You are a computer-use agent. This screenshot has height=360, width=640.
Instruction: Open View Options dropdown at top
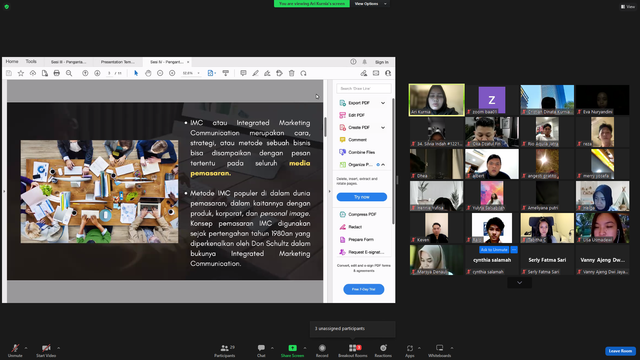click(370, 4)
